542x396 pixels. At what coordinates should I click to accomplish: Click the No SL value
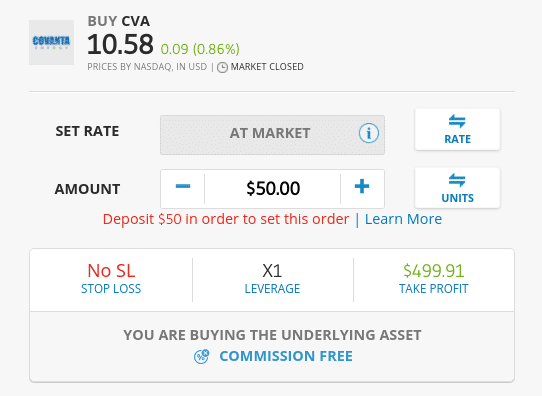111,271
